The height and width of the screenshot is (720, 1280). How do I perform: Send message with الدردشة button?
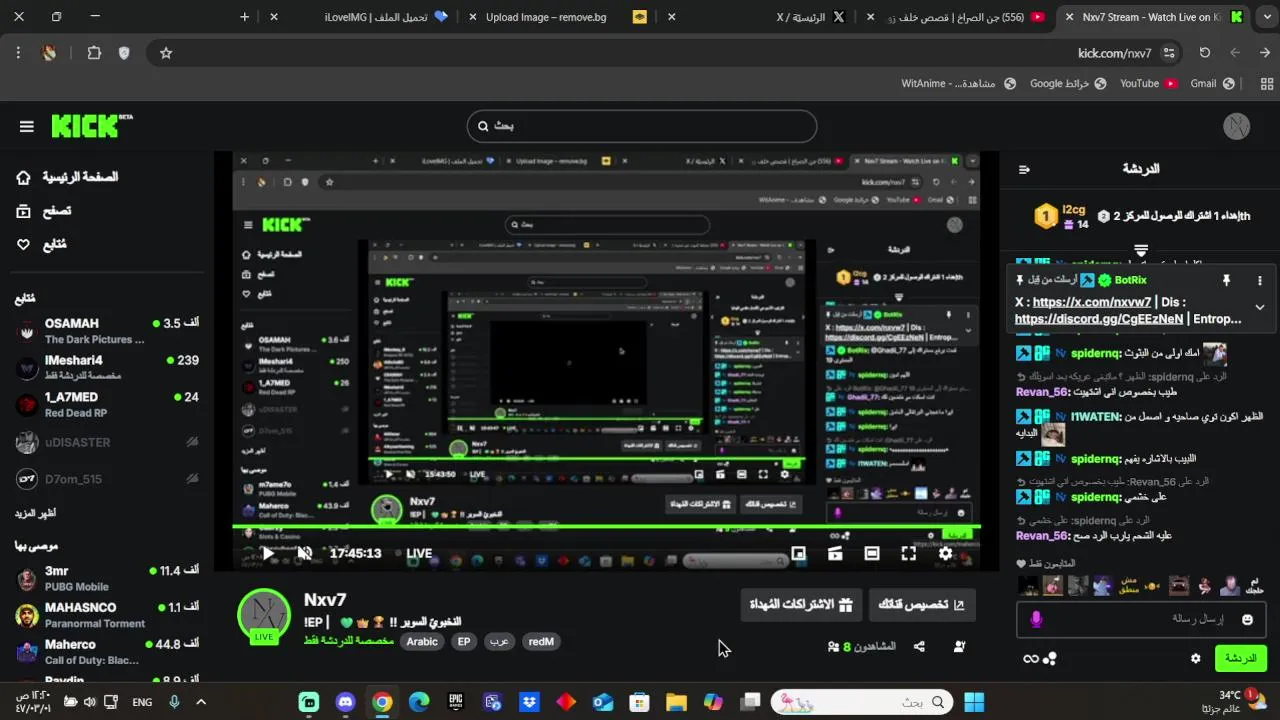1241,658
